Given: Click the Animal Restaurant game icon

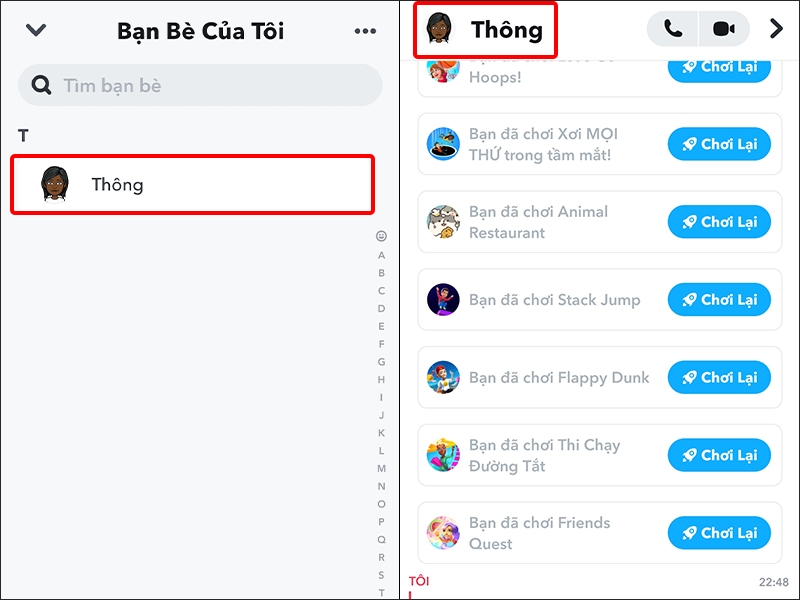Looking at the screenshot, I should [x=444, y=222].
